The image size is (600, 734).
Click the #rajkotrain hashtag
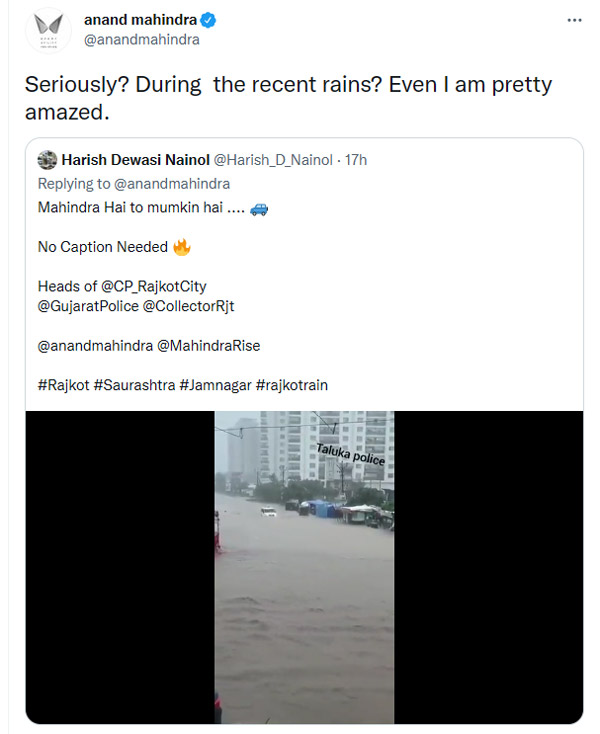292,384
